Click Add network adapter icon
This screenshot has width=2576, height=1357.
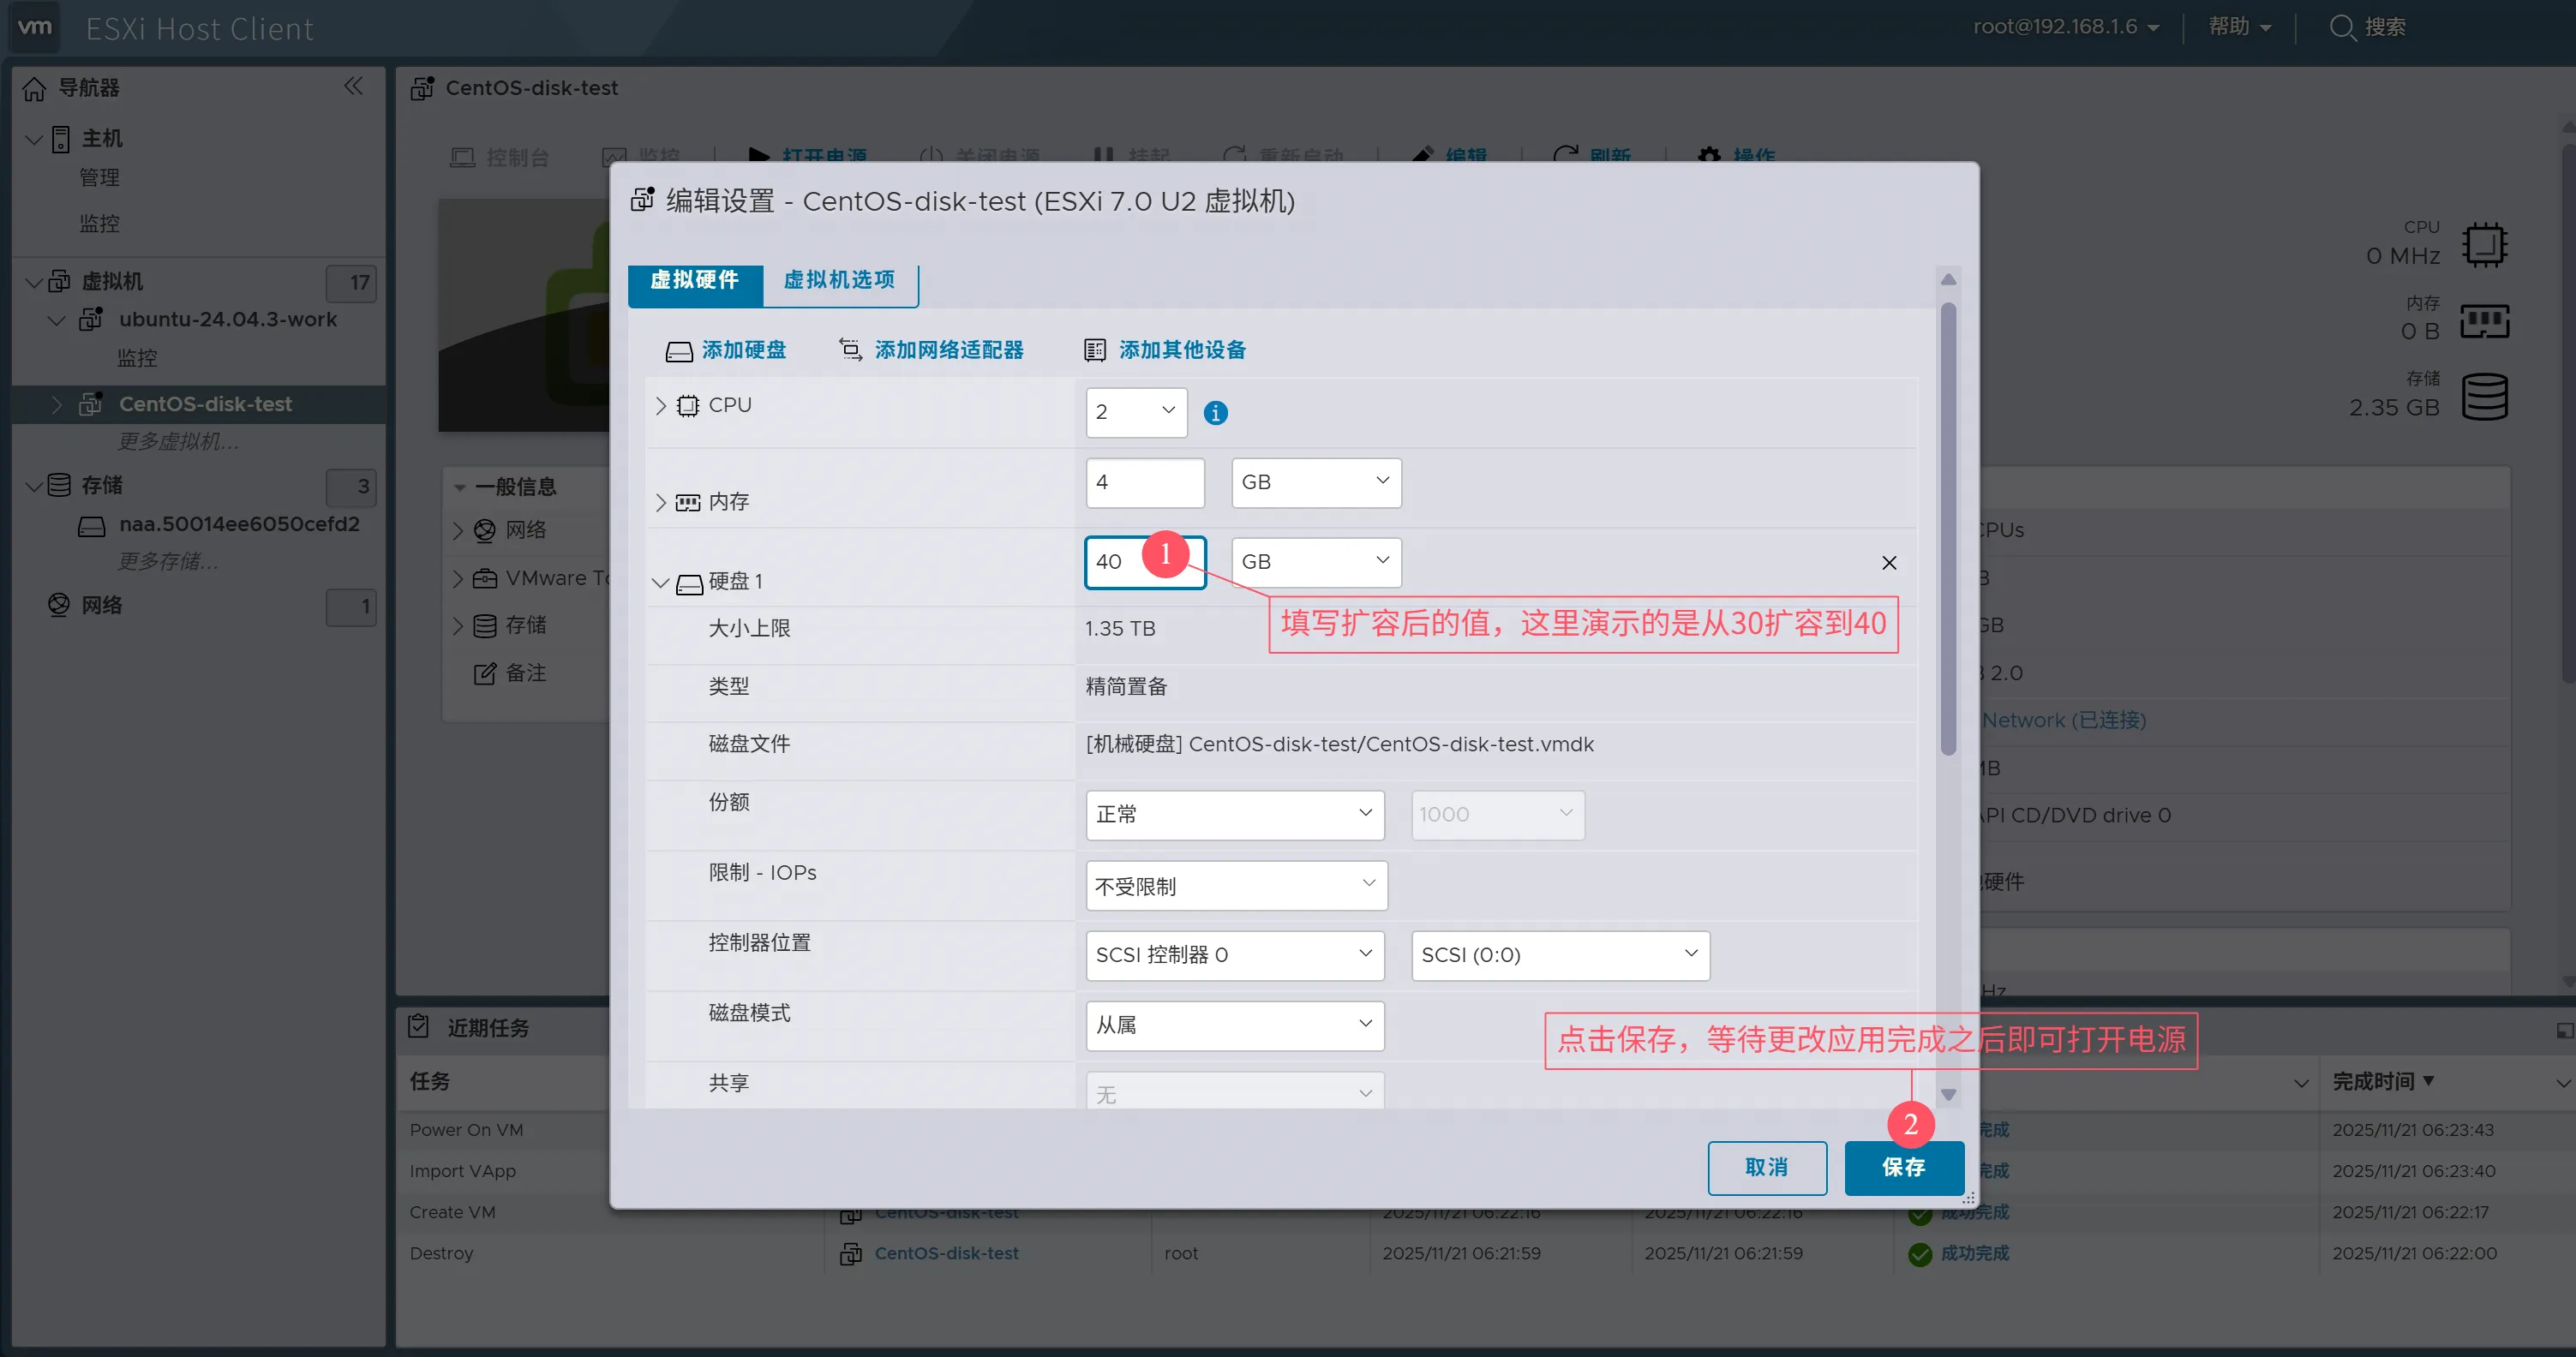850,350
